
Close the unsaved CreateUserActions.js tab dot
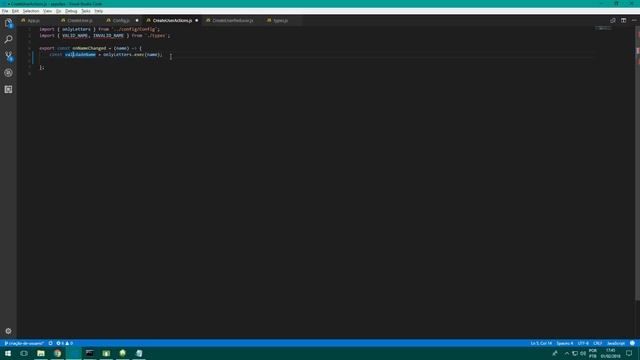[x=196, y=20]
